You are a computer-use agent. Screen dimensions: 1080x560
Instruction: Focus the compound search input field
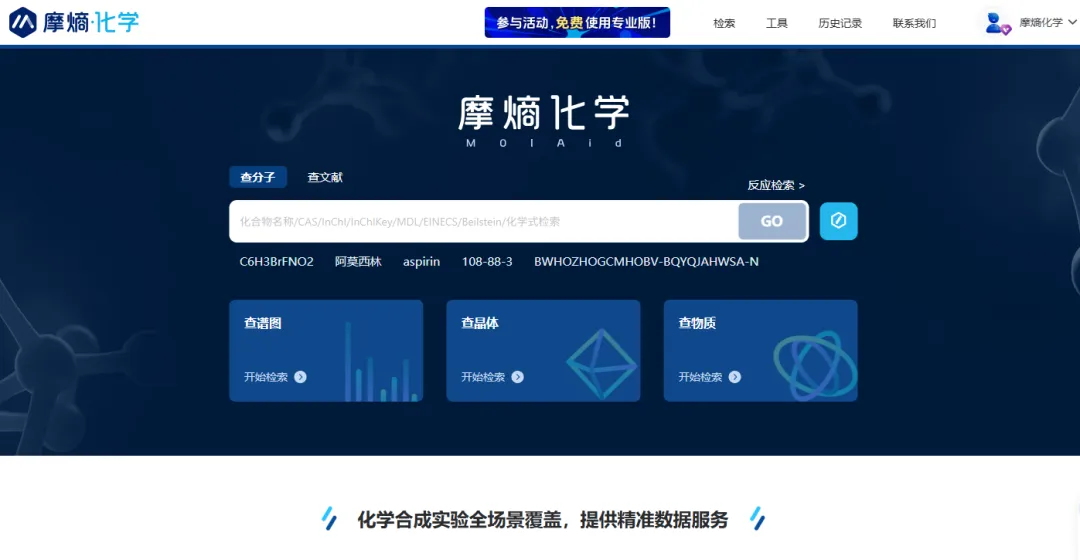click(484, 221)
